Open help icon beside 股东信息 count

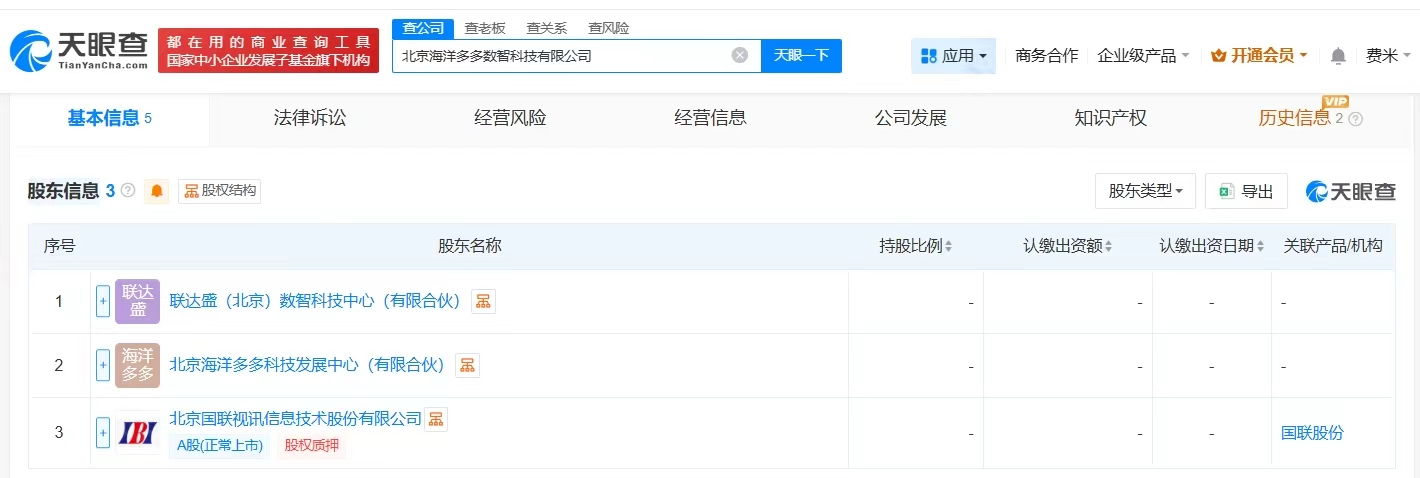pyautogui.click(x=128, y=190)
